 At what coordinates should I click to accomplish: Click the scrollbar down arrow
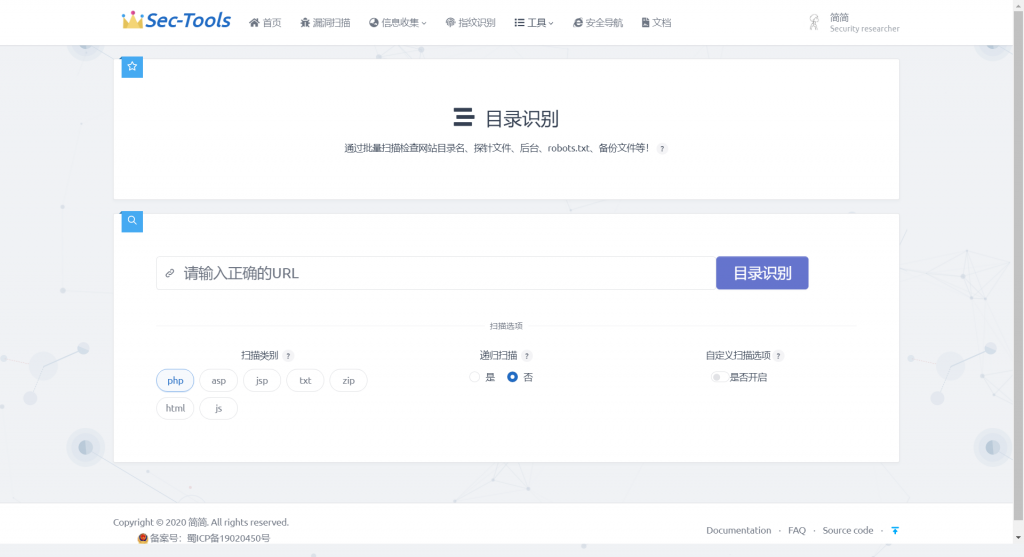point(1018,538)
